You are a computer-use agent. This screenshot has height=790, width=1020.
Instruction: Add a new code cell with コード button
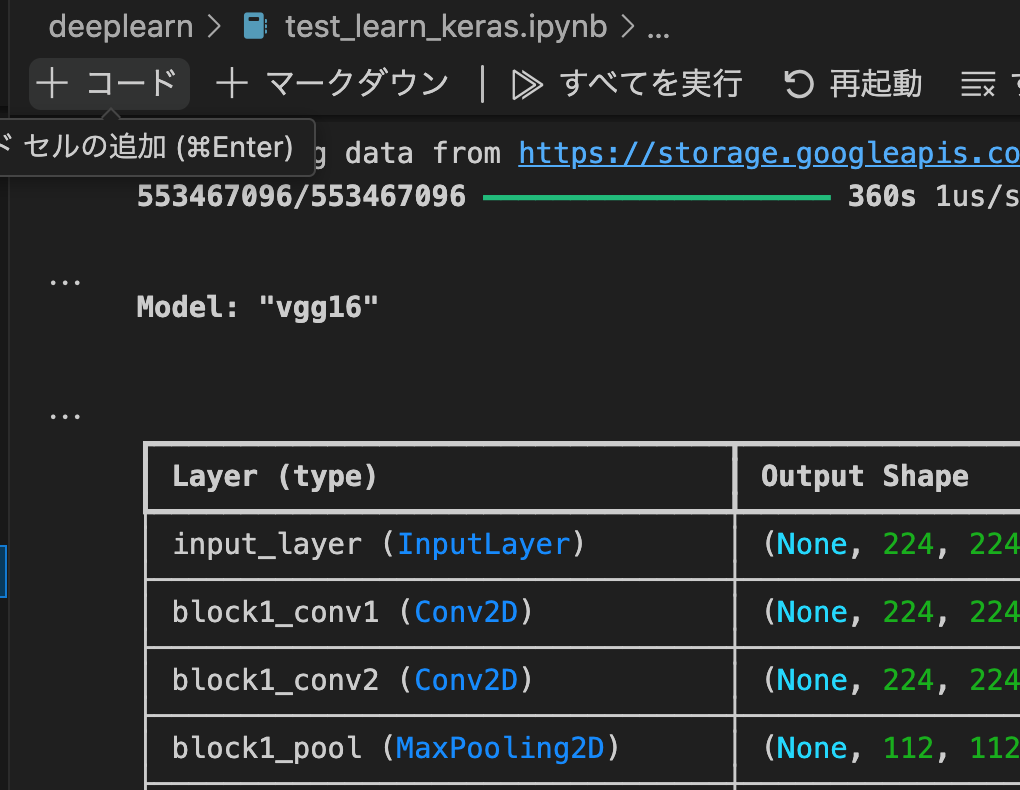(x=108, y=83)
